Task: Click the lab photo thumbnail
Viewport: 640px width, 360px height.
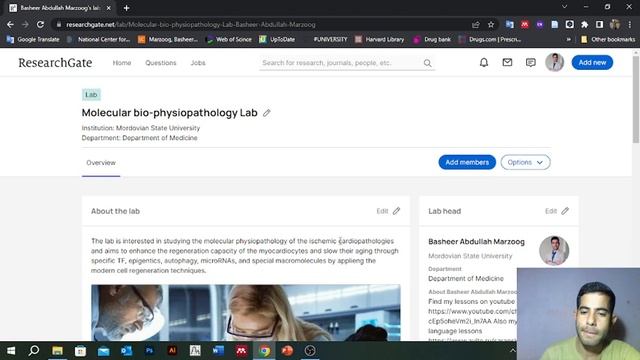Action: [x=246, y=313]
